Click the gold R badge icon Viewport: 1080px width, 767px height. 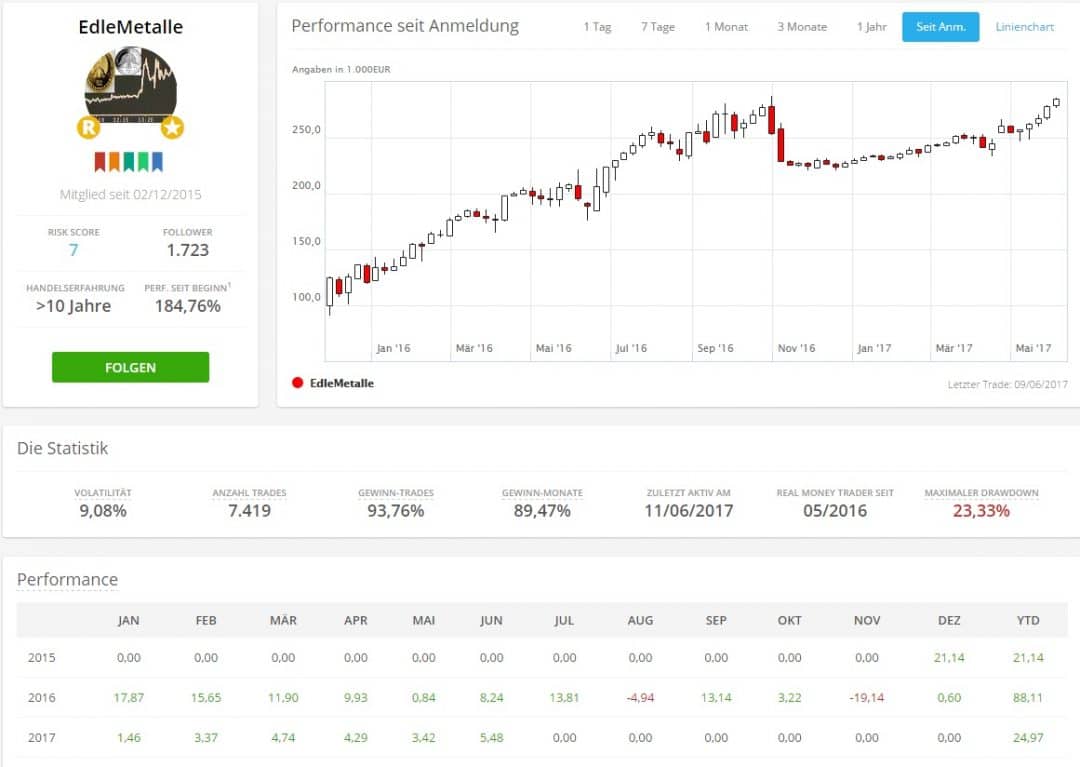click(x=89, y=127)
